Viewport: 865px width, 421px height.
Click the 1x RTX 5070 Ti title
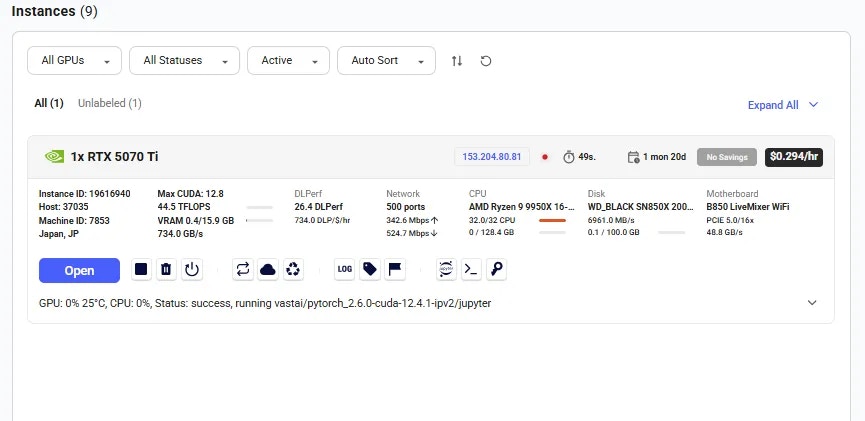[x=114, y=157]
